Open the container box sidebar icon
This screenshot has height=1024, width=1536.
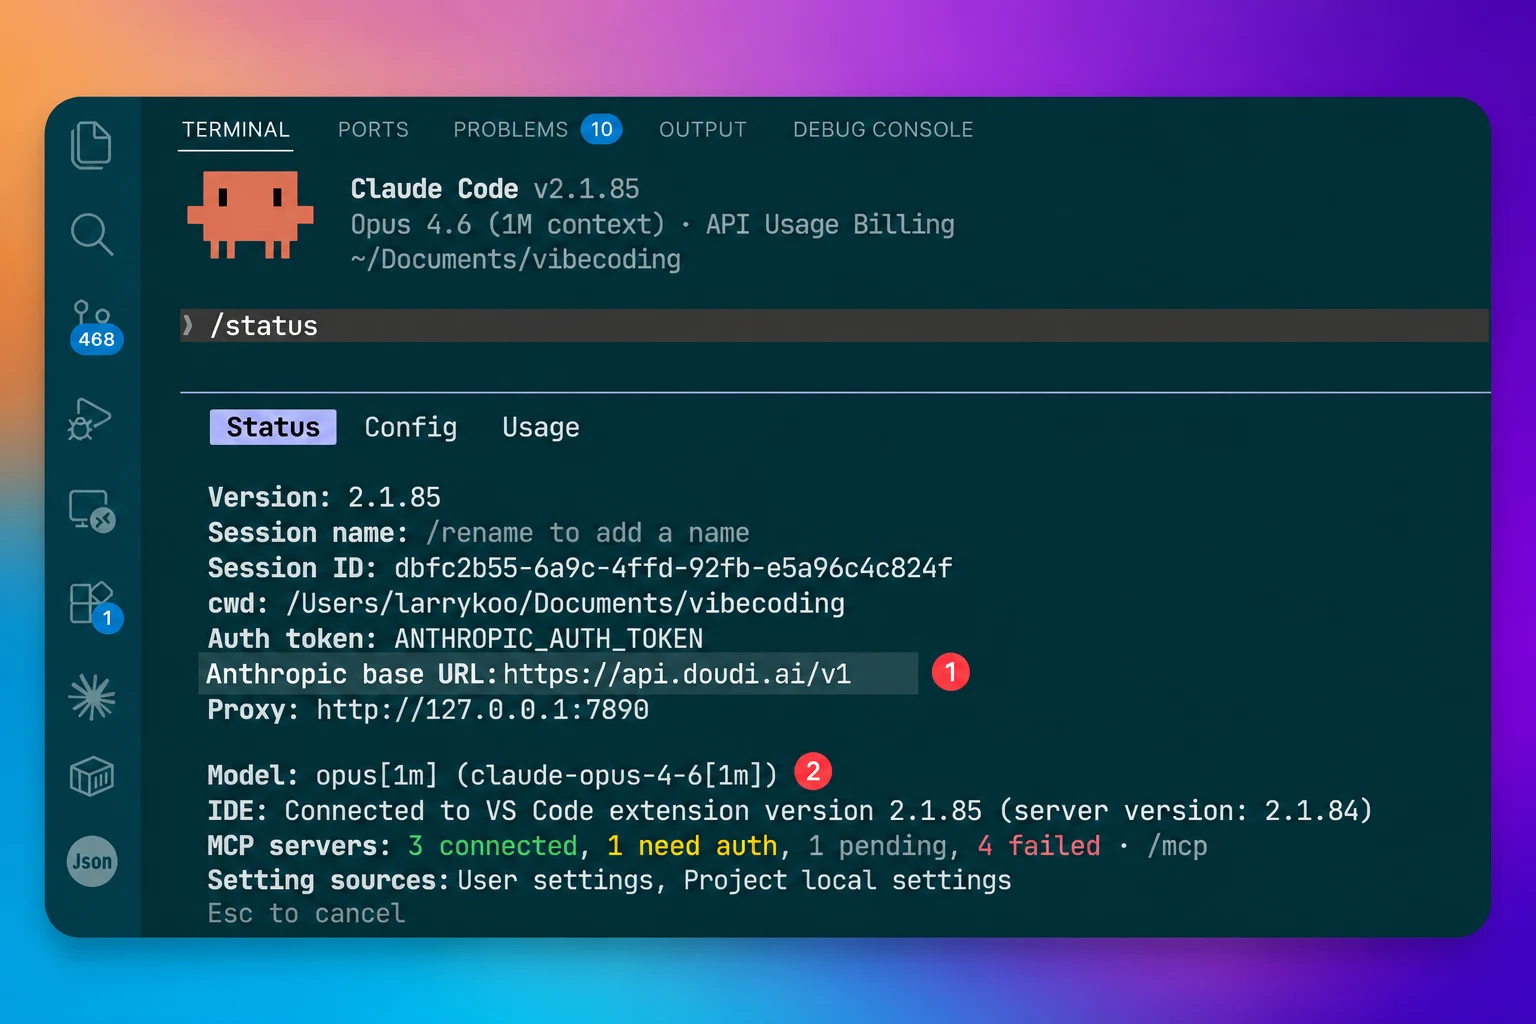[92, 775]
